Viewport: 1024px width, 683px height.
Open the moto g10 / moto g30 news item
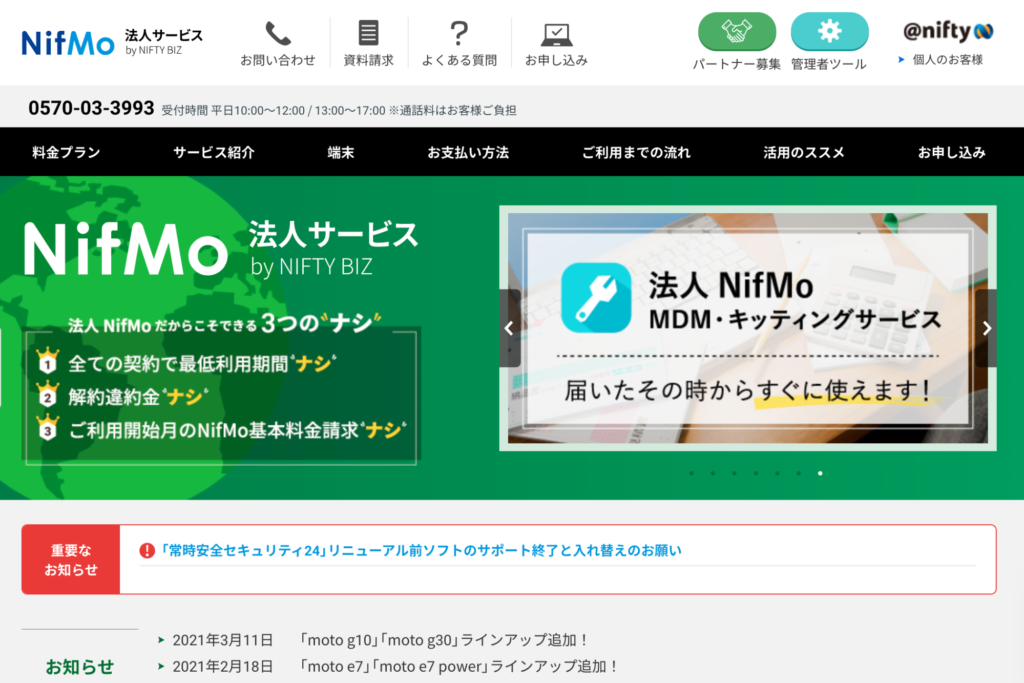[x=445, y=640]
